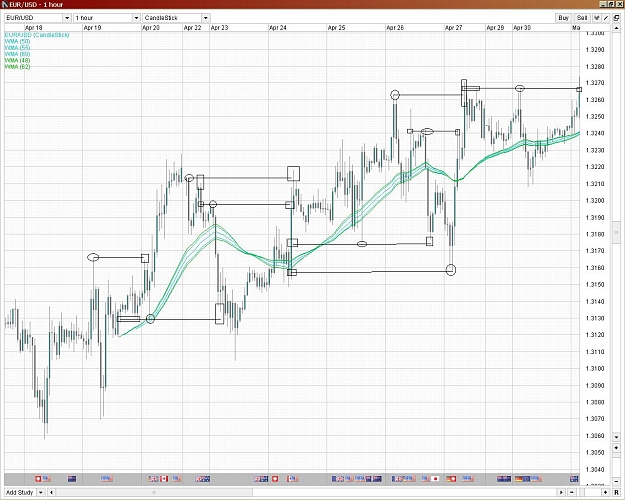Click the Canadian flag news icon under Apr 20

coord(164,478)
